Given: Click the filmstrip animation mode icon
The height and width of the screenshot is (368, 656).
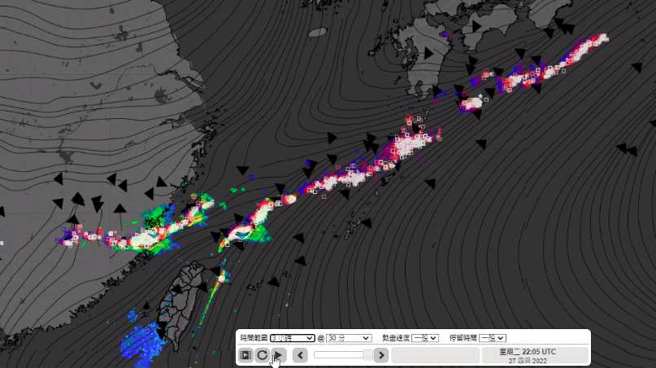Looking at the screenshot, I should tap(246, 355).
